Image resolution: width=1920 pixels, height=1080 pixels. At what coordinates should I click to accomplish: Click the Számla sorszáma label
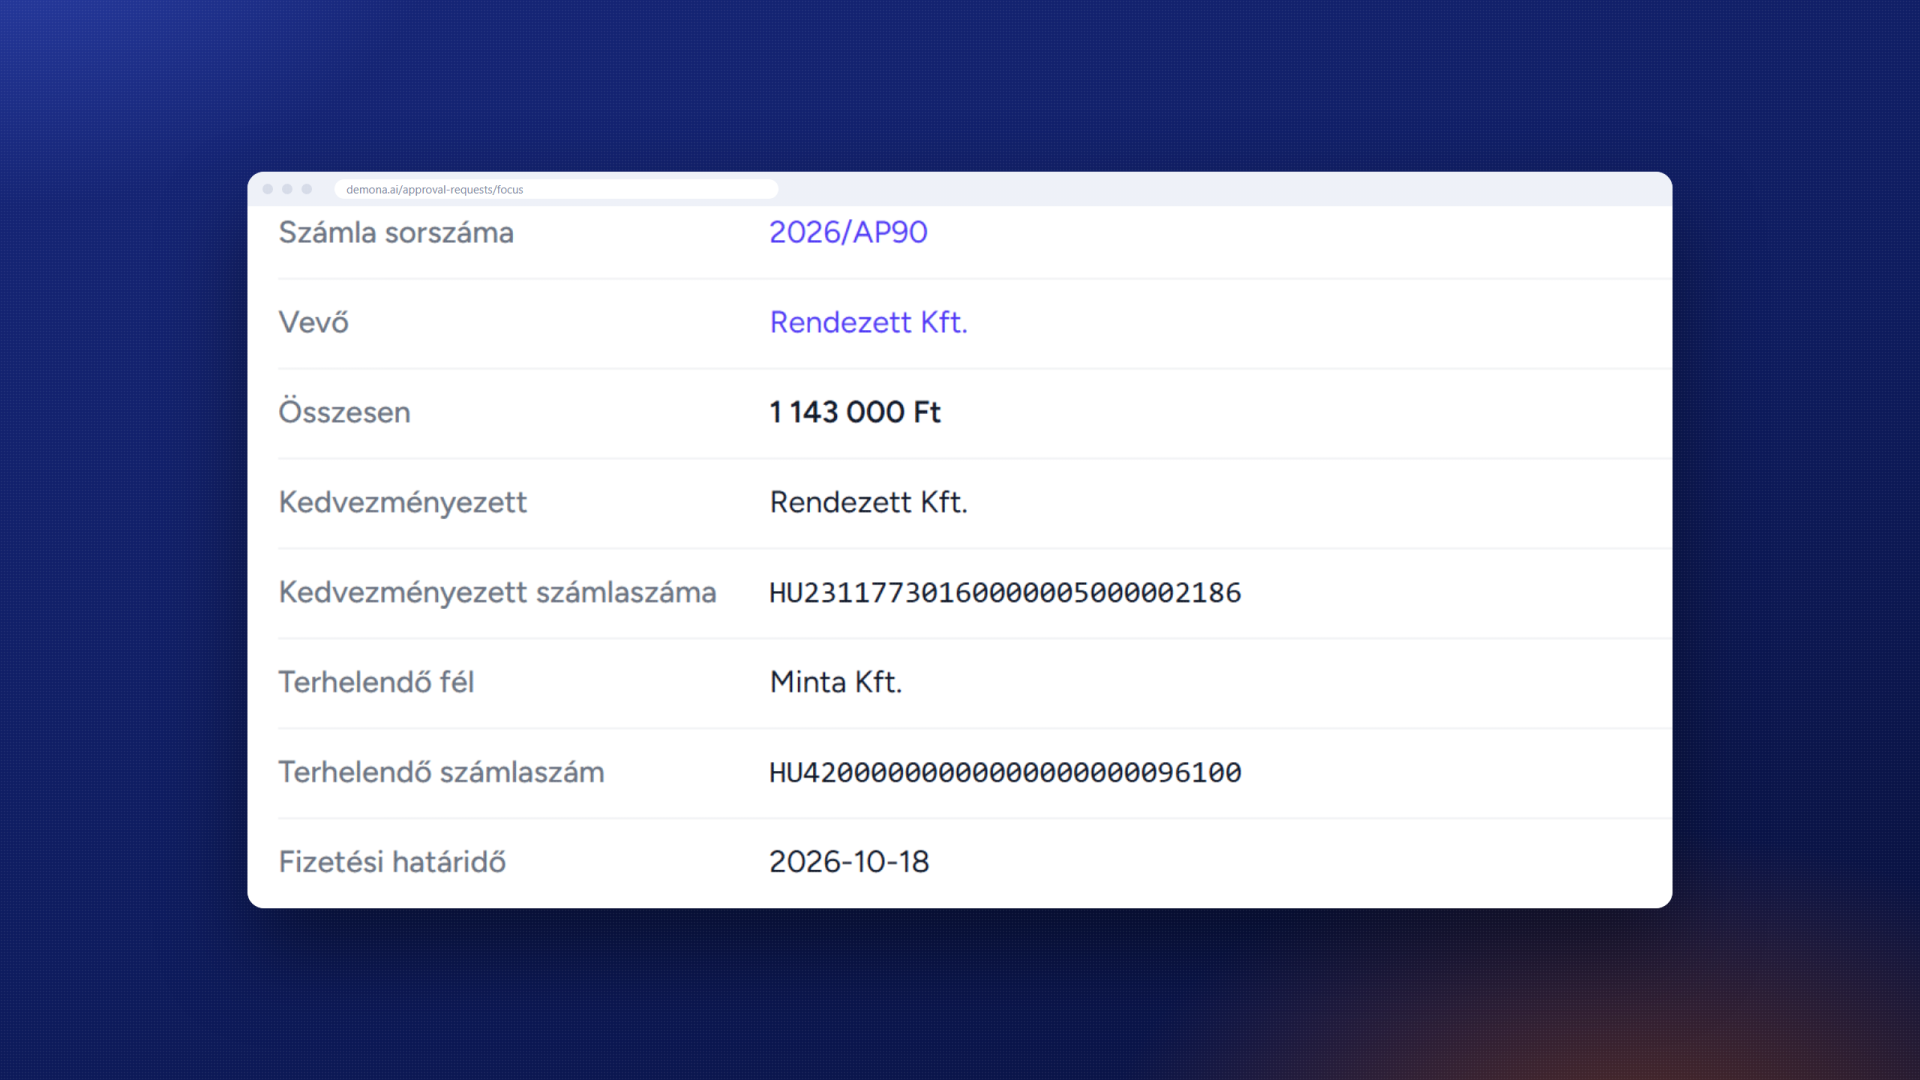click(x=396, y=232)
